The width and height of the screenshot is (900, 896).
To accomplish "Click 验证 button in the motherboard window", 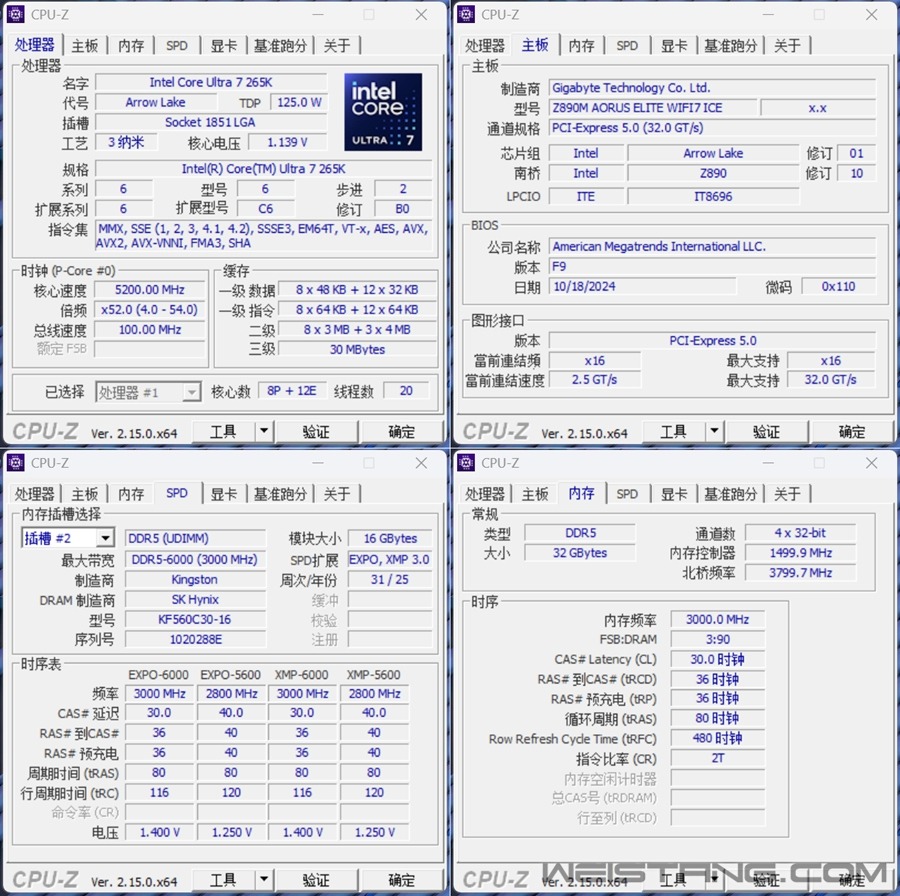I will click(767, 431).
